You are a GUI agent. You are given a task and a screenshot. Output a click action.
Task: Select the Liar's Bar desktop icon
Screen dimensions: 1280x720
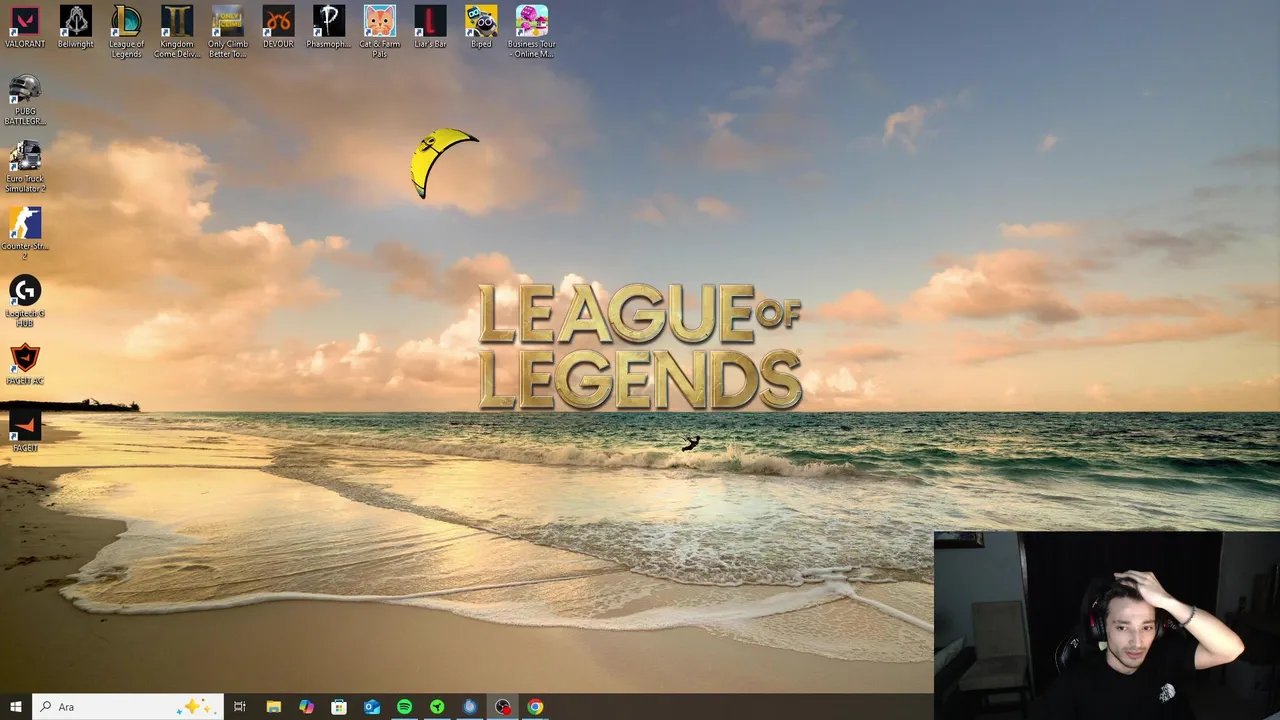(430, 27)
